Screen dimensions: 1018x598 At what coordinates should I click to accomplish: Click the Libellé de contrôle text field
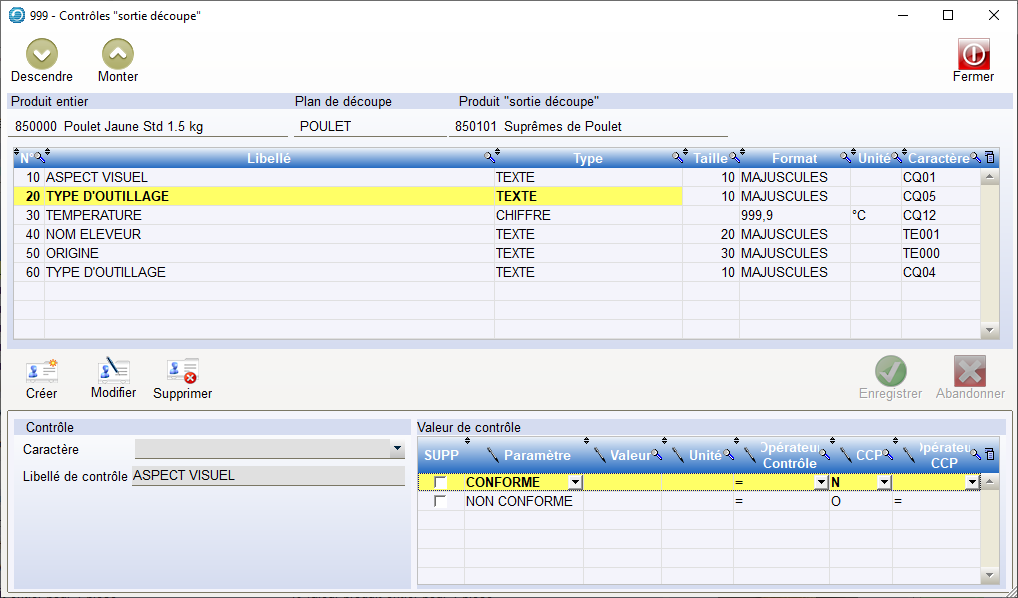tap(267, 476)
